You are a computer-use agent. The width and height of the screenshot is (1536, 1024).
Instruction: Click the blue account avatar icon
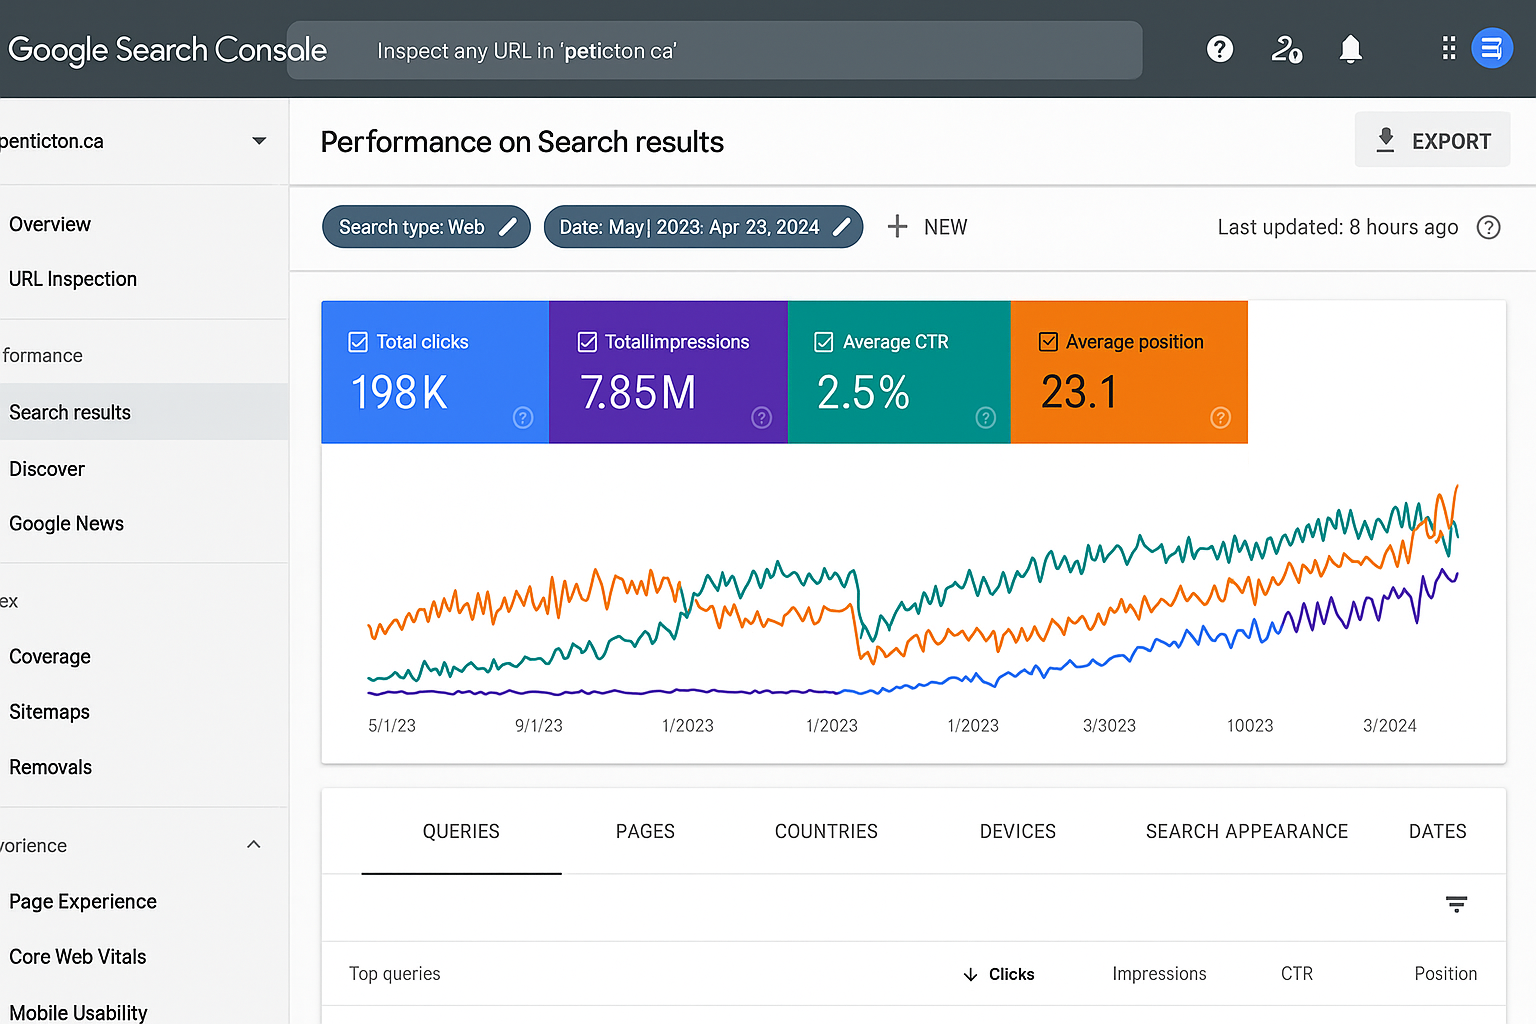(1491, 48)
